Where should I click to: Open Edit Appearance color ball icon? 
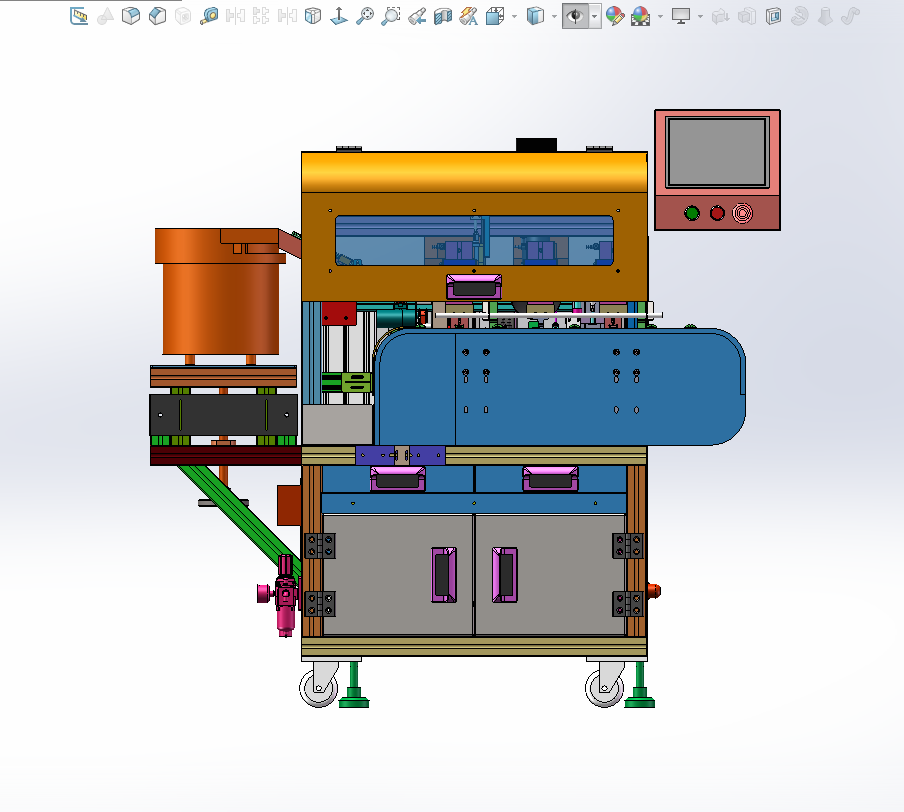point(615,16)
